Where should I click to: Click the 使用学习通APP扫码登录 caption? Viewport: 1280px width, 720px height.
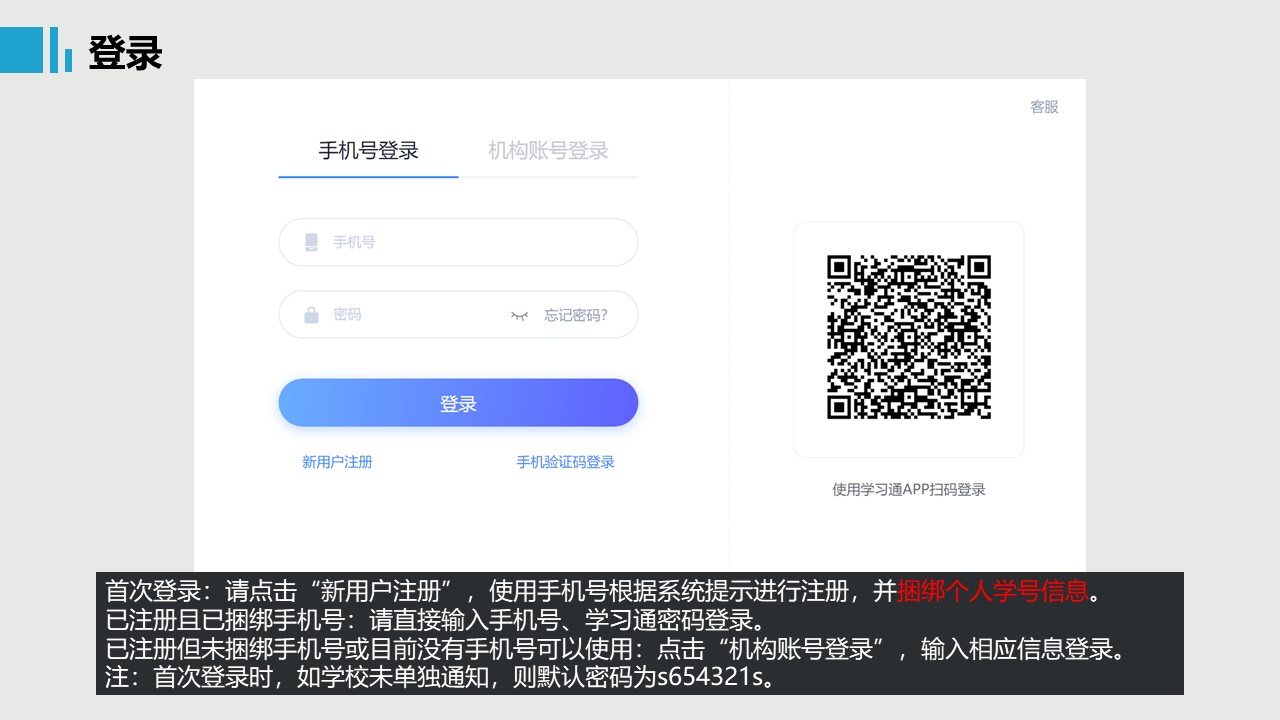909,489
